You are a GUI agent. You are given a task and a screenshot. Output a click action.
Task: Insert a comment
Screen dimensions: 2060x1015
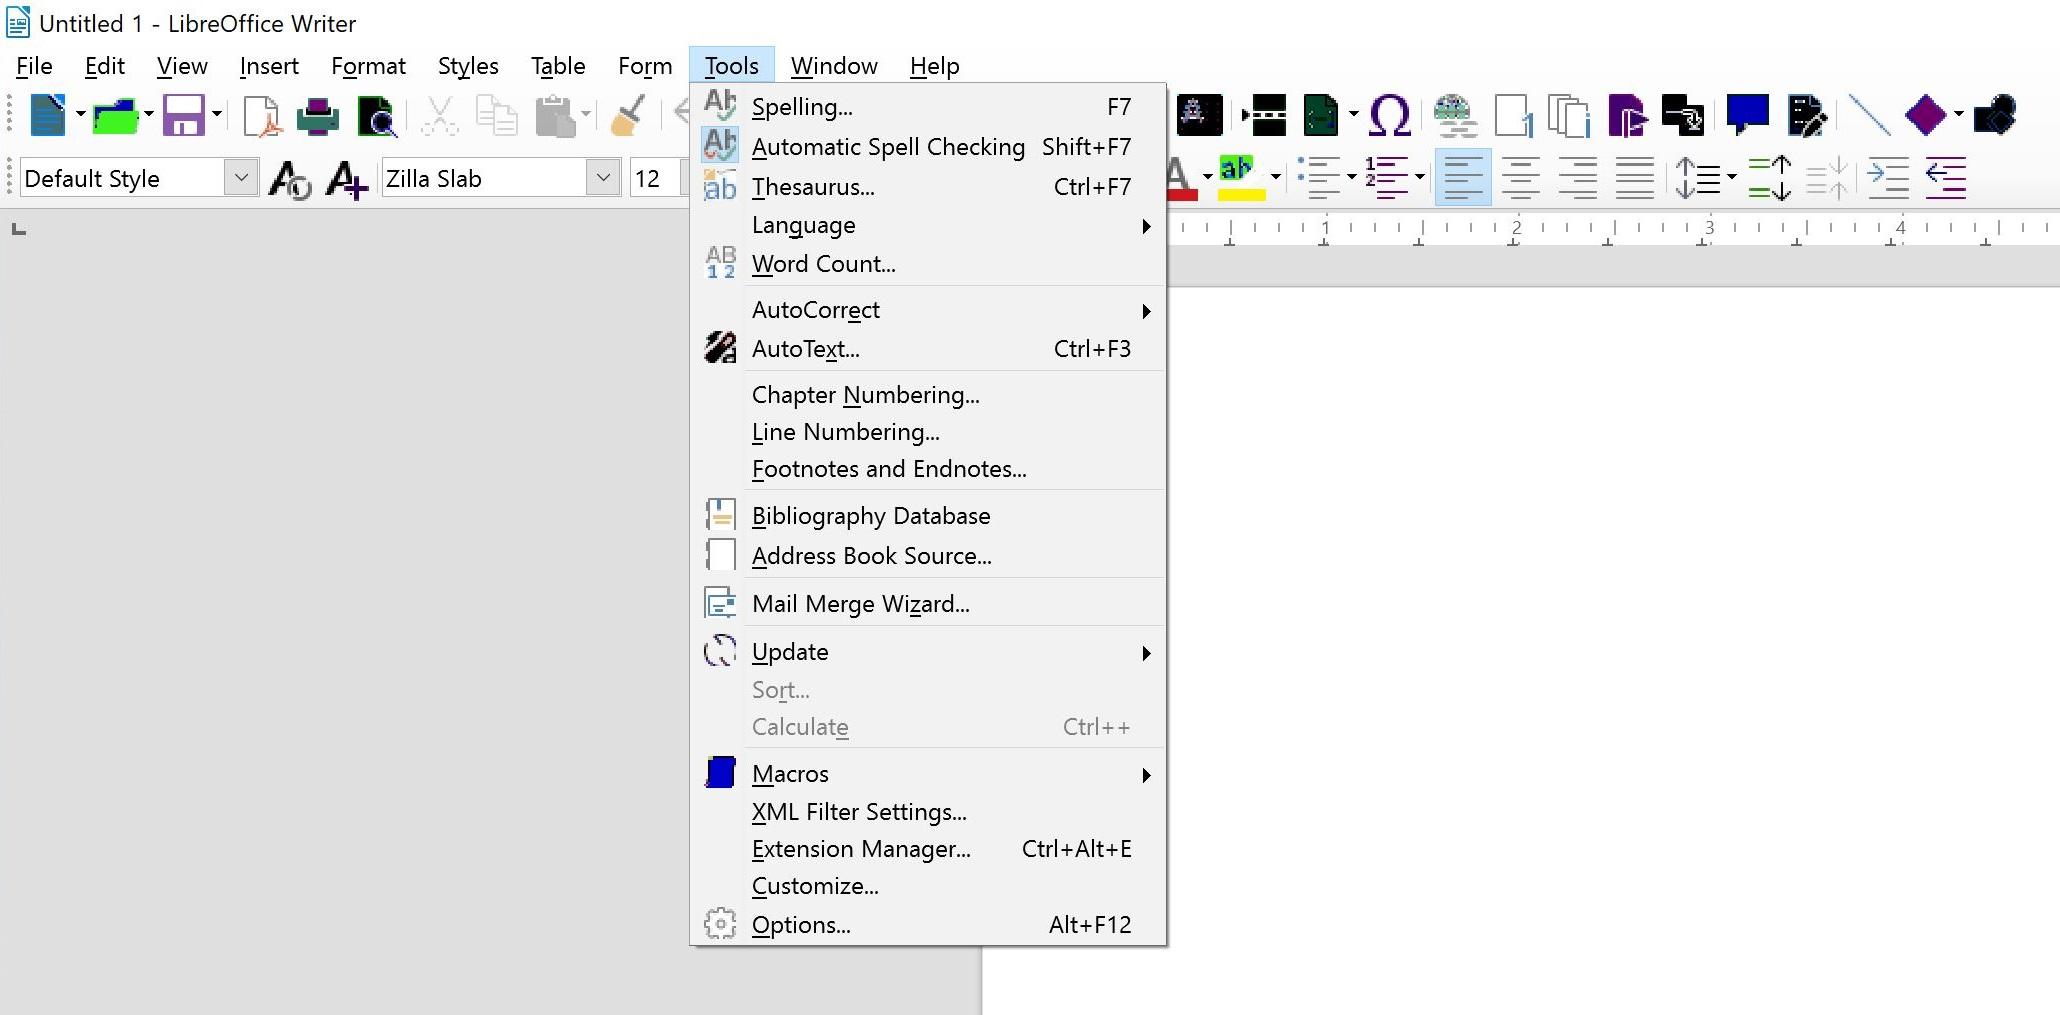pyautogui.click(x=1747, y=113)
